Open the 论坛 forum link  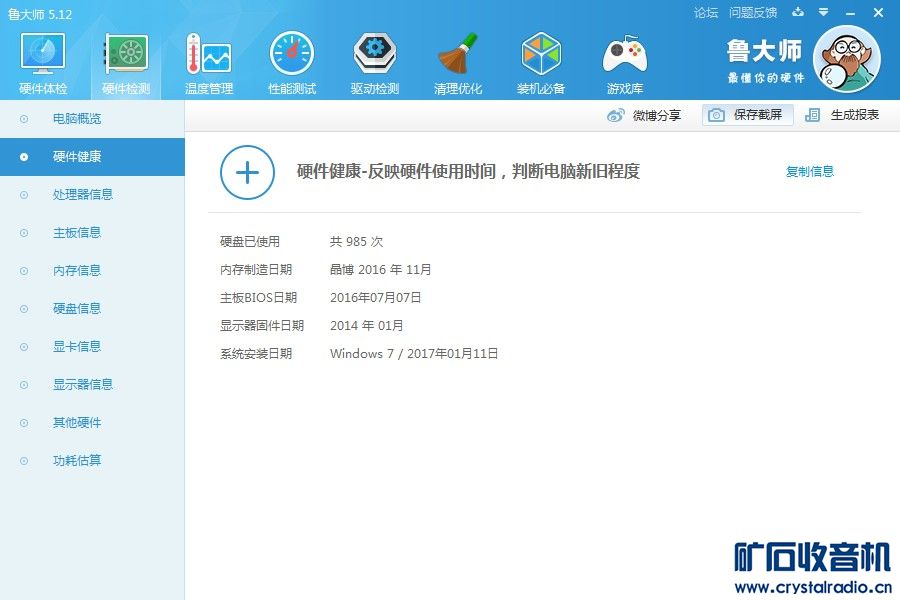pos(705,13)
